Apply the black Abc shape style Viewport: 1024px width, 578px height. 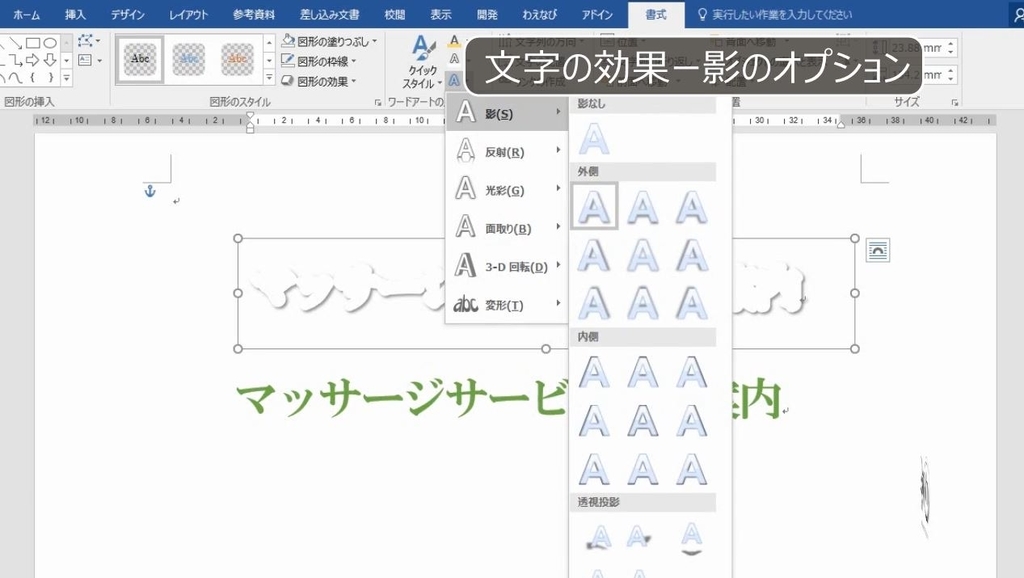[140, 59]
